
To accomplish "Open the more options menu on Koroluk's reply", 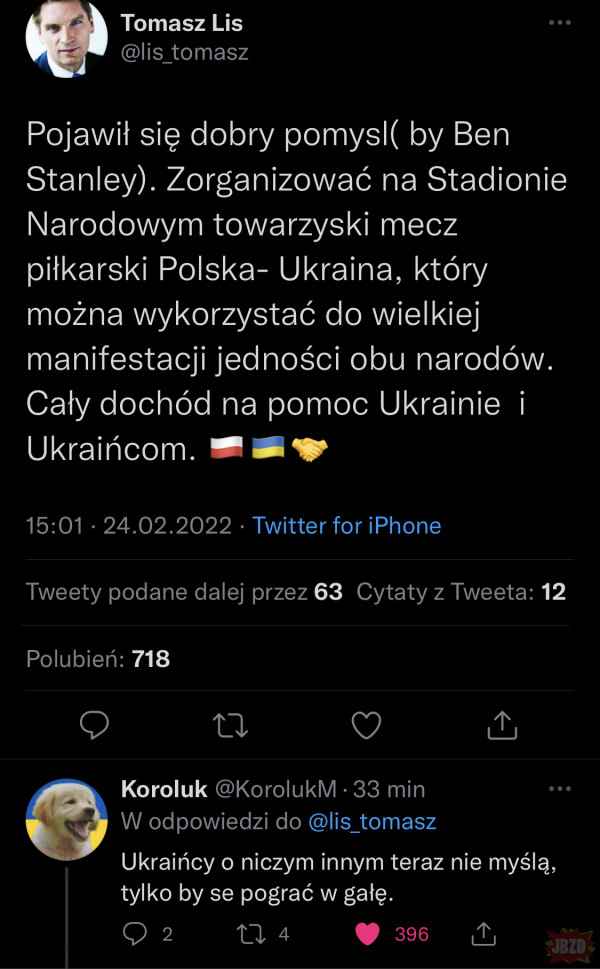I will pos(560,788).
